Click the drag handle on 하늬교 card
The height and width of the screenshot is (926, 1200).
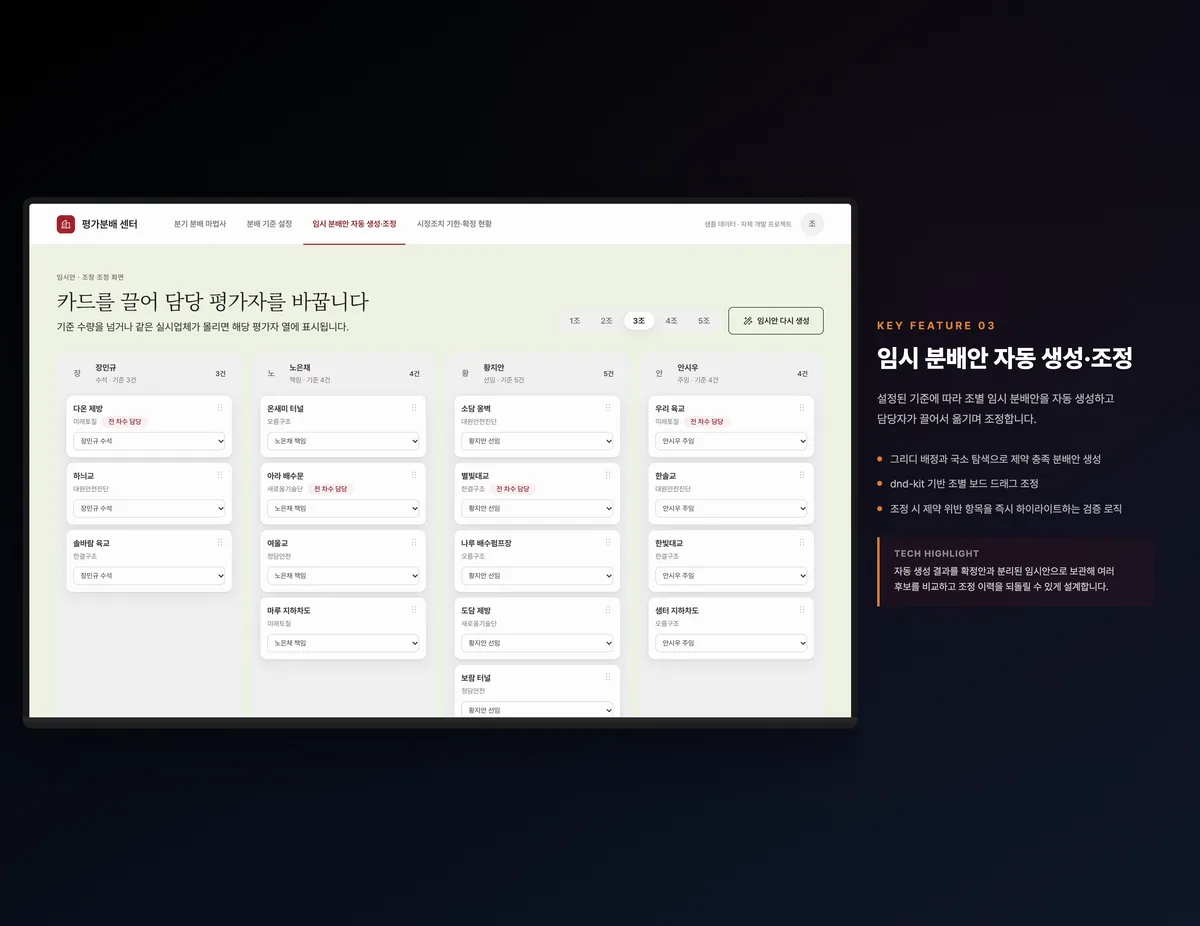pyautogui.click(x=220, y=475)
